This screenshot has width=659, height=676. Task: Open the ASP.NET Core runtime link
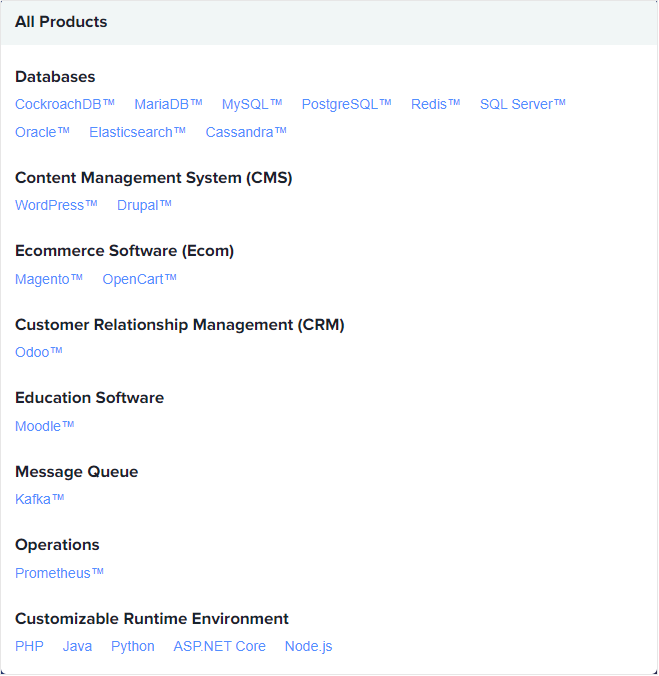tap(219, 646)
